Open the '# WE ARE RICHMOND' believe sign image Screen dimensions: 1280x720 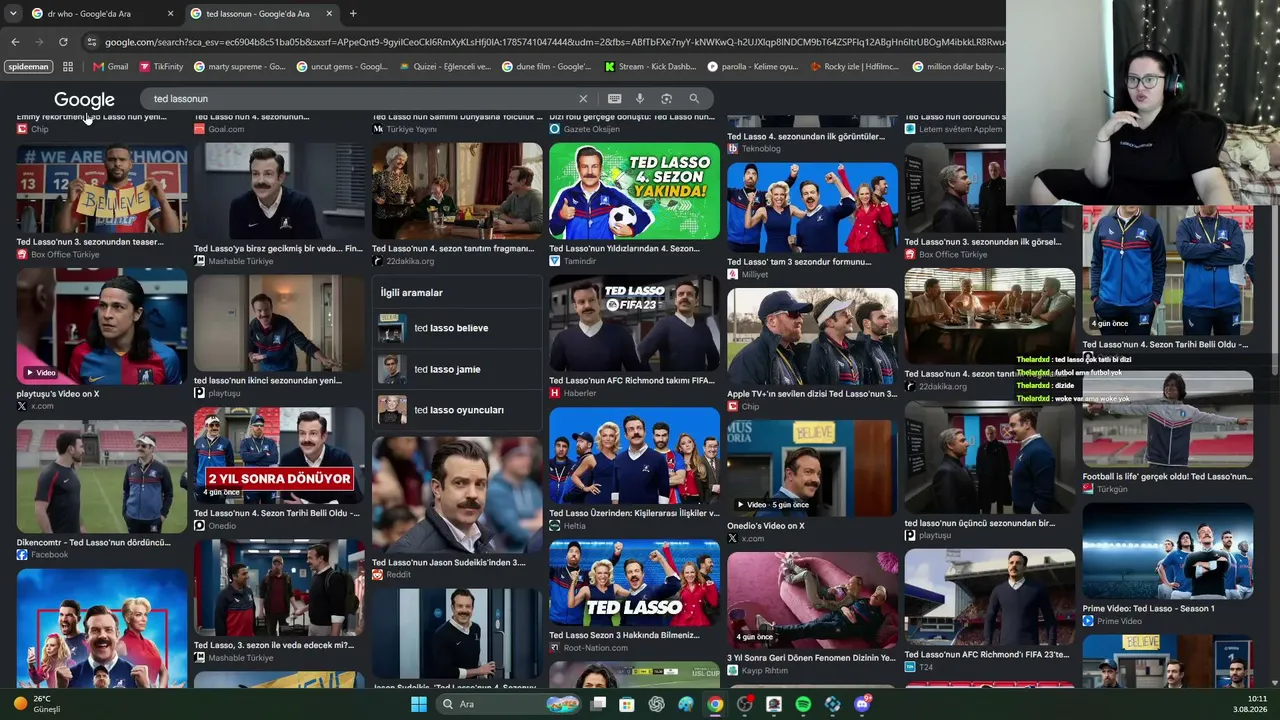[101, 189]
